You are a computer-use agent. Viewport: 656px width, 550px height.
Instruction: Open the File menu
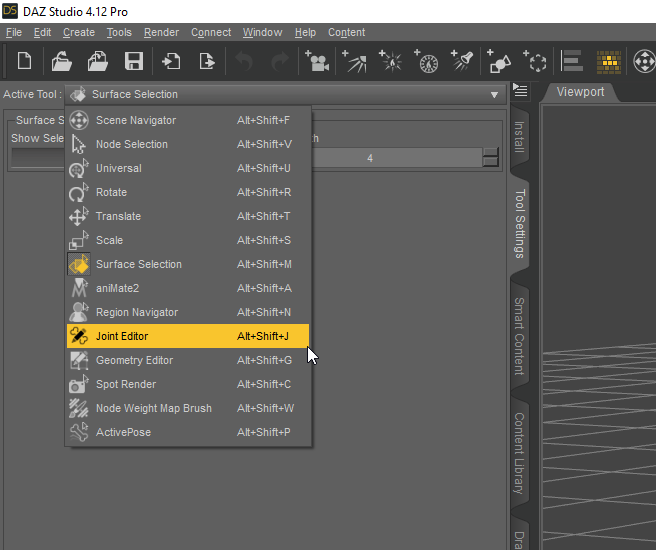tap(14, 32)
